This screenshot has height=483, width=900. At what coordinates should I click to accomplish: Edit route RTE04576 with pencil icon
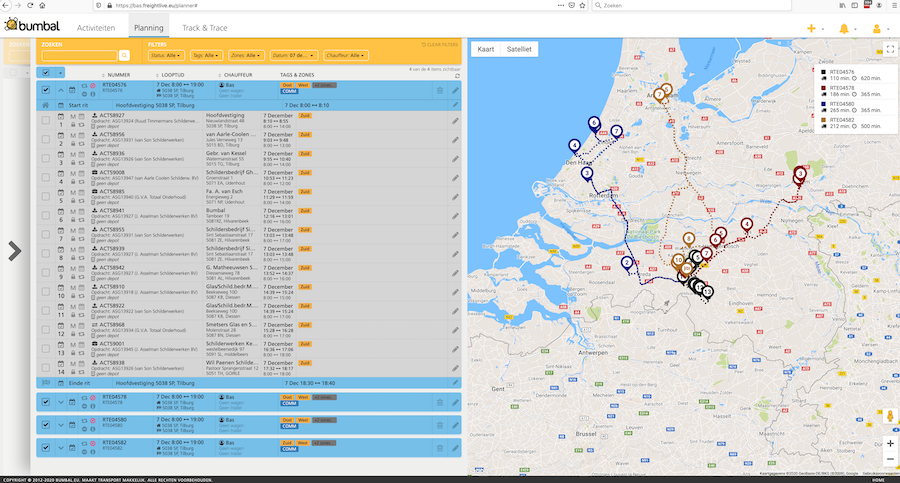click(x=455, y=90)
